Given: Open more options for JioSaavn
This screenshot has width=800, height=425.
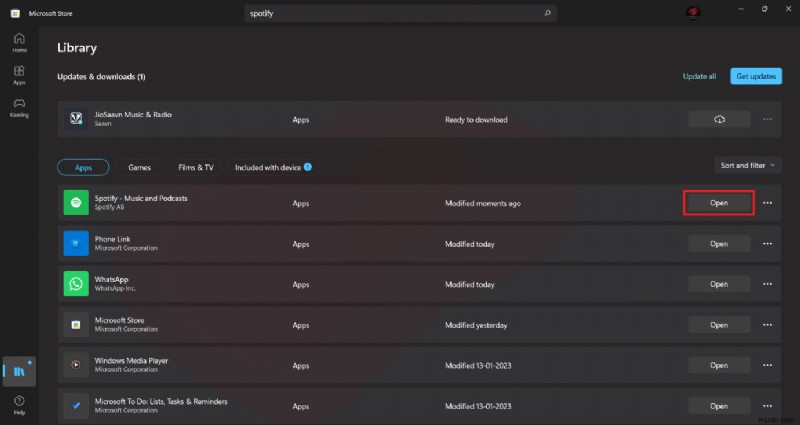Looking at the screenshot, I should point(767,119).
